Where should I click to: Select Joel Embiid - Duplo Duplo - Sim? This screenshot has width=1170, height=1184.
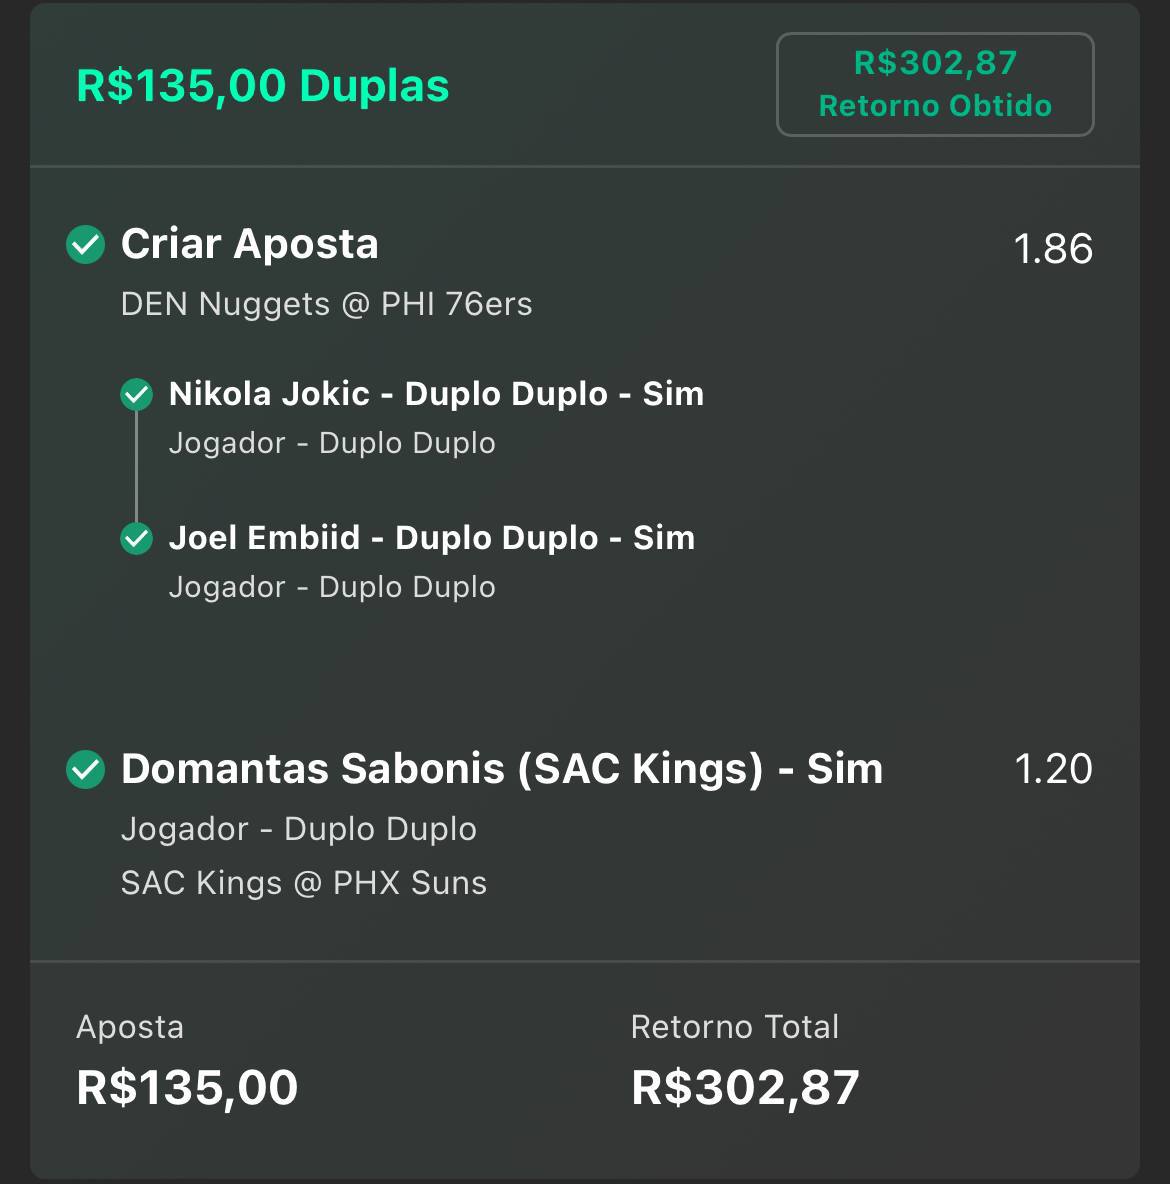(432, 538)
